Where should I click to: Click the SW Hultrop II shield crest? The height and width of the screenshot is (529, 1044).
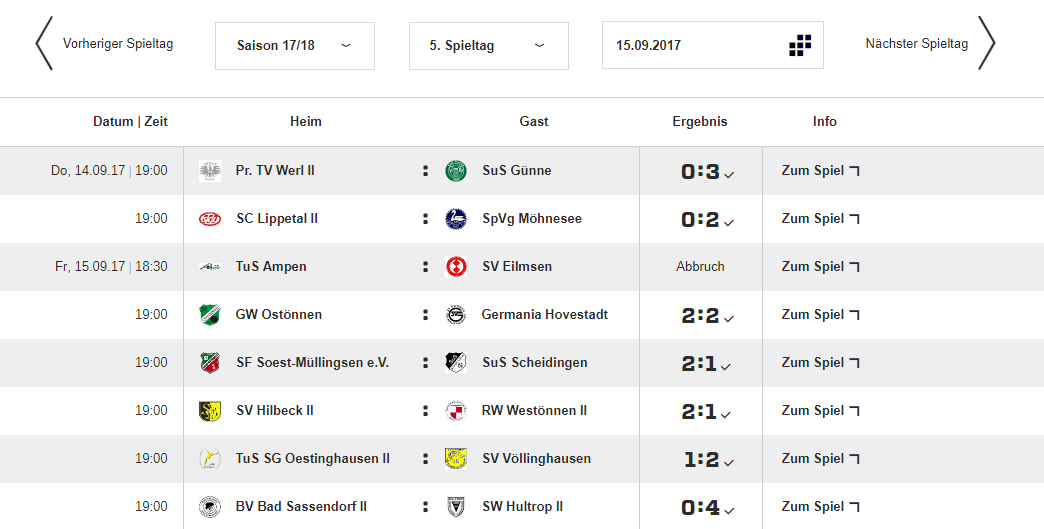click(456, 506)
